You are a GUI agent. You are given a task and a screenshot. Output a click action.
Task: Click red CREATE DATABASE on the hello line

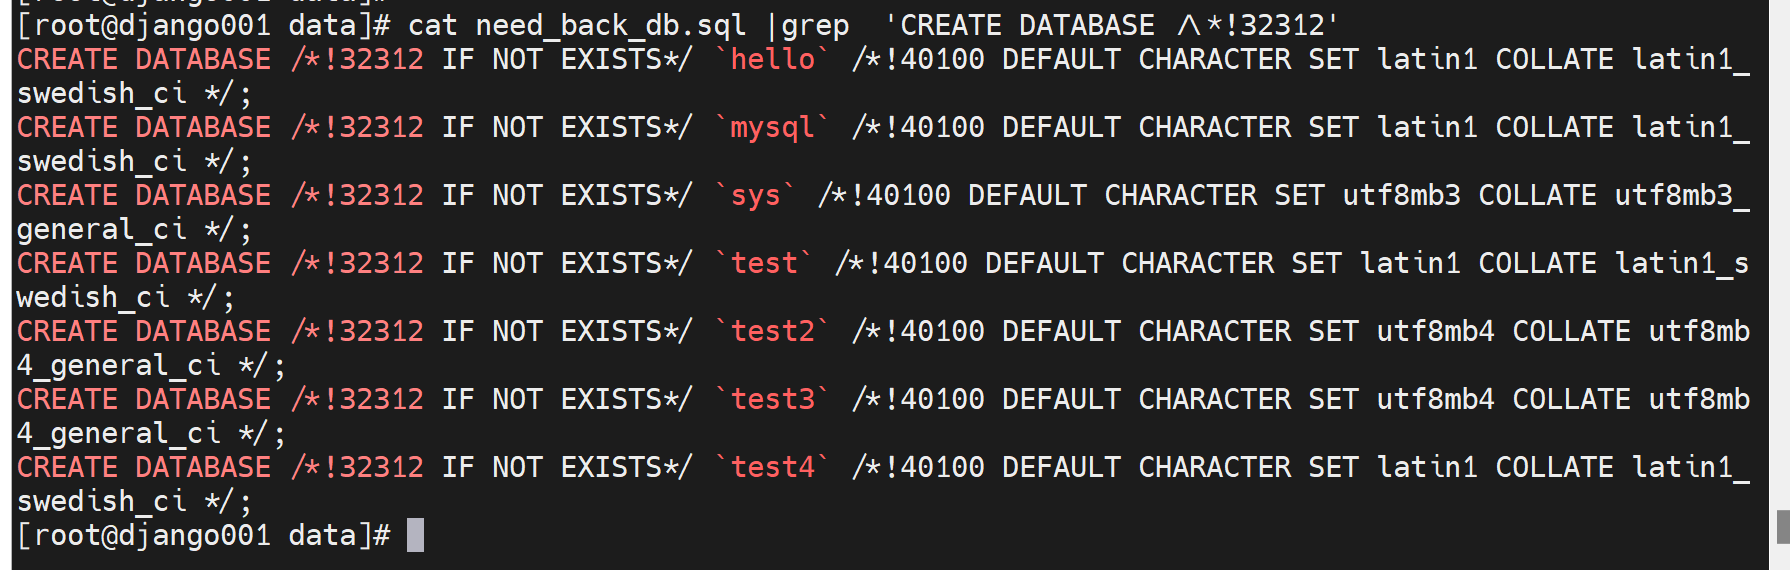(x=144, y=60)
